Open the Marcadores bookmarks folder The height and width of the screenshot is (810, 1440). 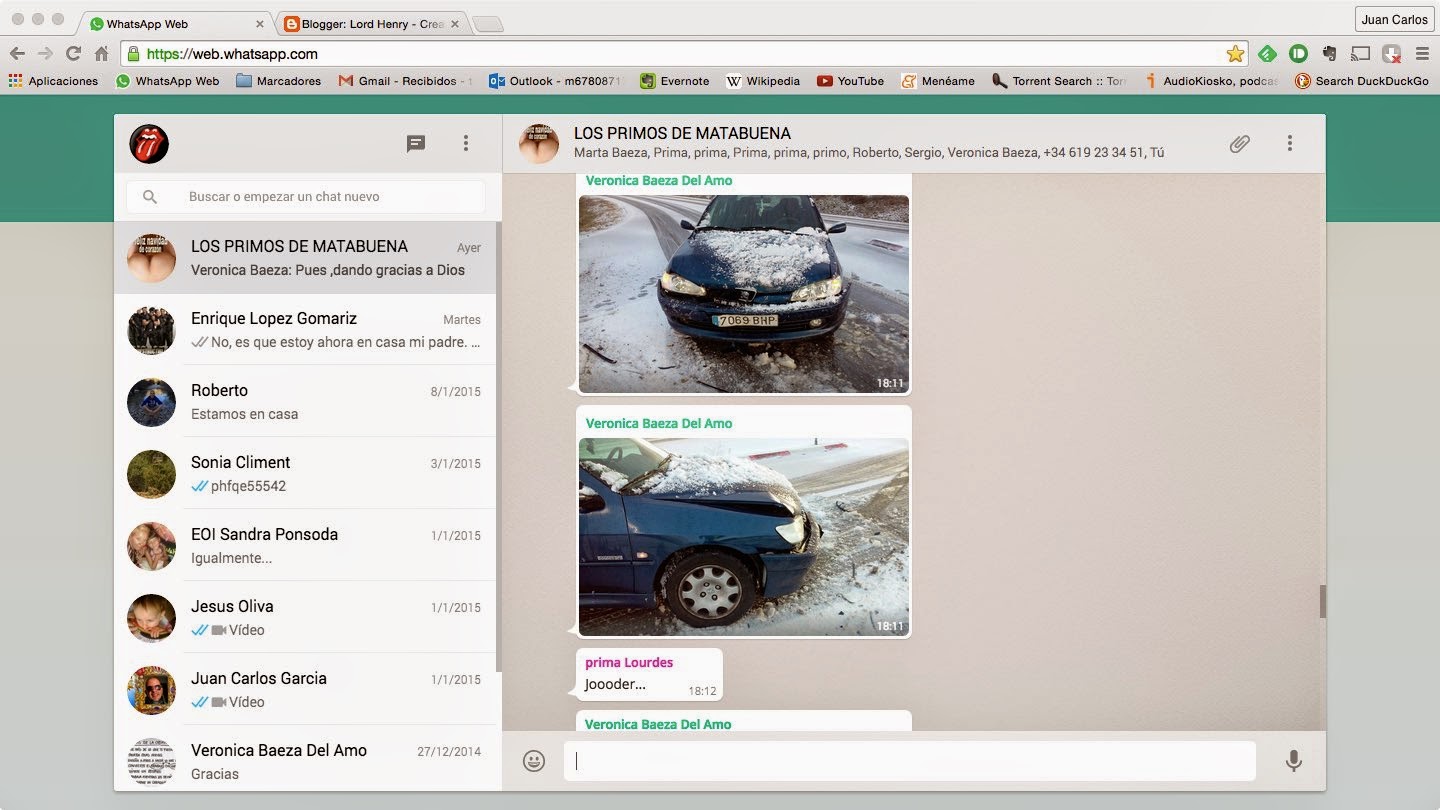[x=278, y=81]
